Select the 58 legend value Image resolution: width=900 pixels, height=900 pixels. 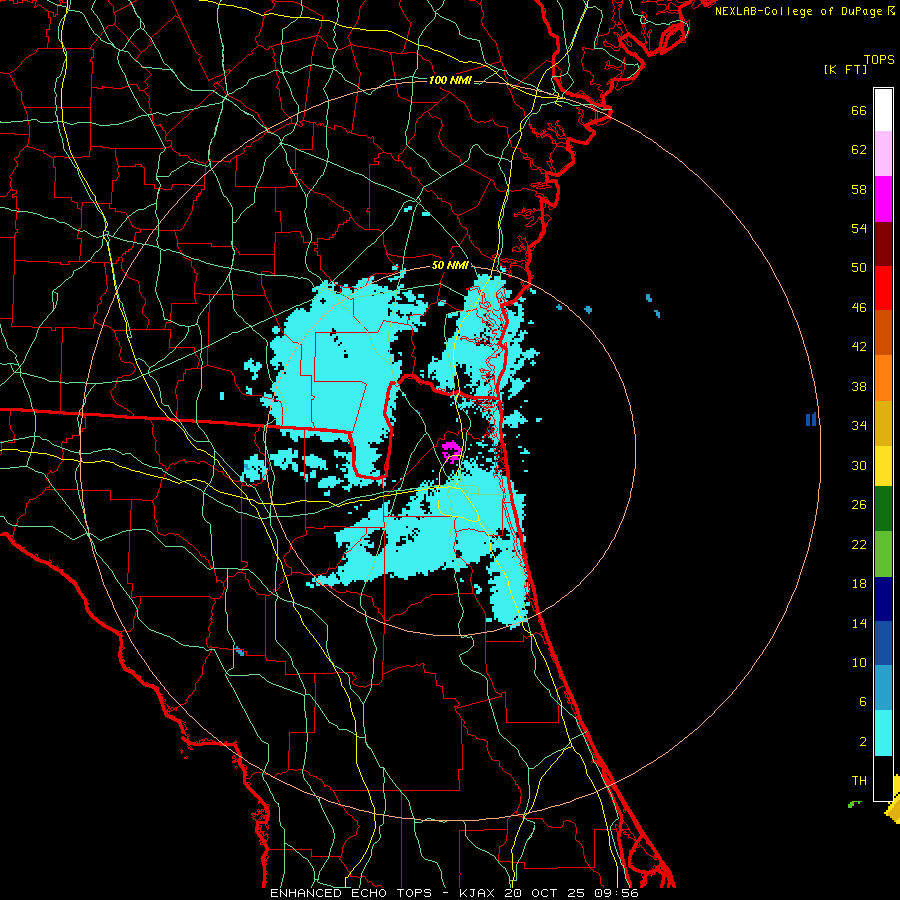pyautogui.click(x=859, y=189)
